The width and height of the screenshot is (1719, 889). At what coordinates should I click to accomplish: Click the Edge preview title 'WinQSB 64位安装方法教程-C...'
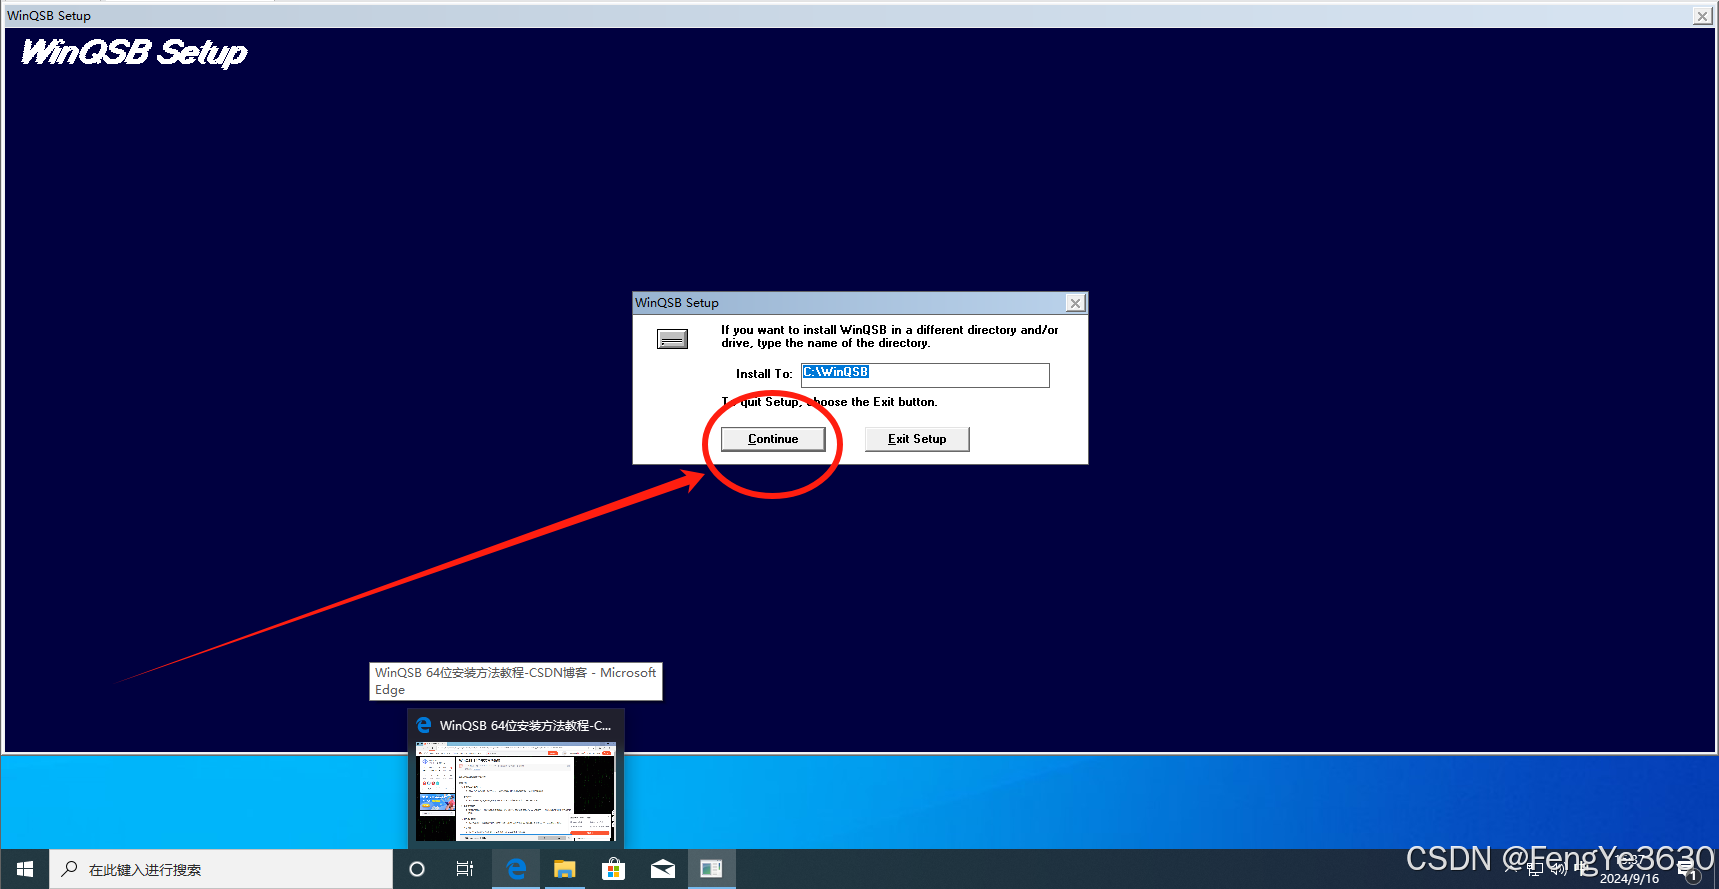(525, 726)
